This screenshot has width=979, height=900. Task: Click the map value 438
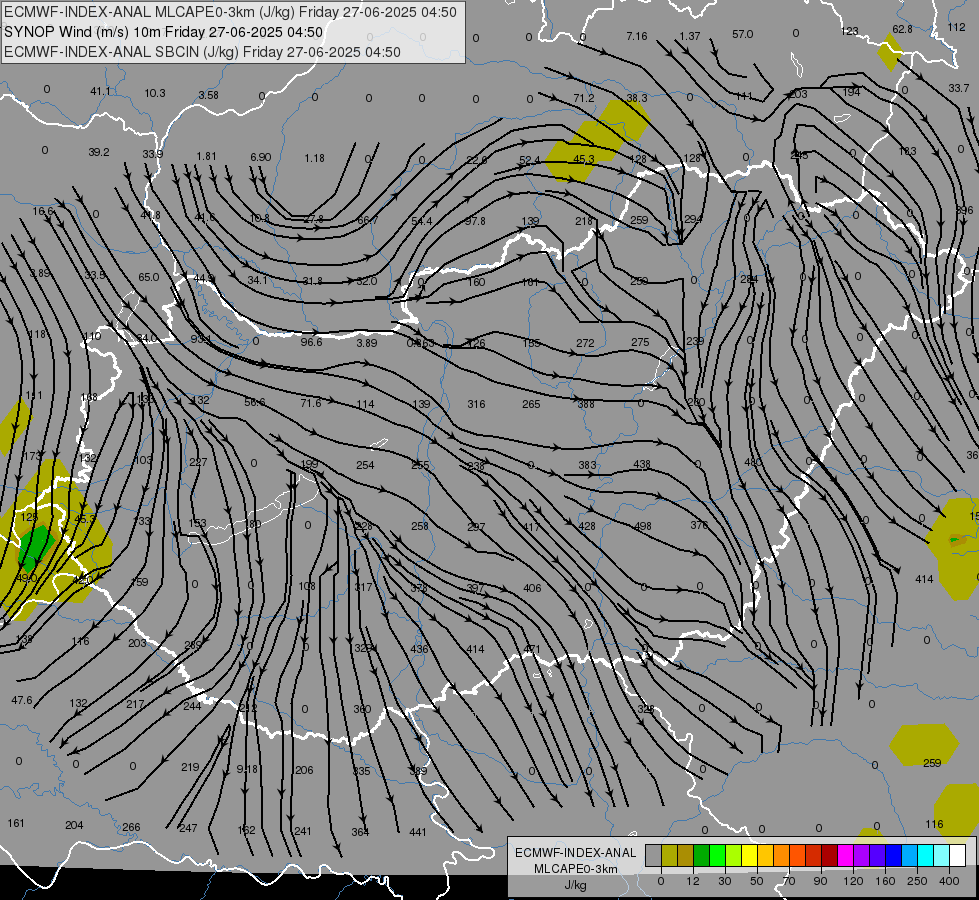point(642,464)
